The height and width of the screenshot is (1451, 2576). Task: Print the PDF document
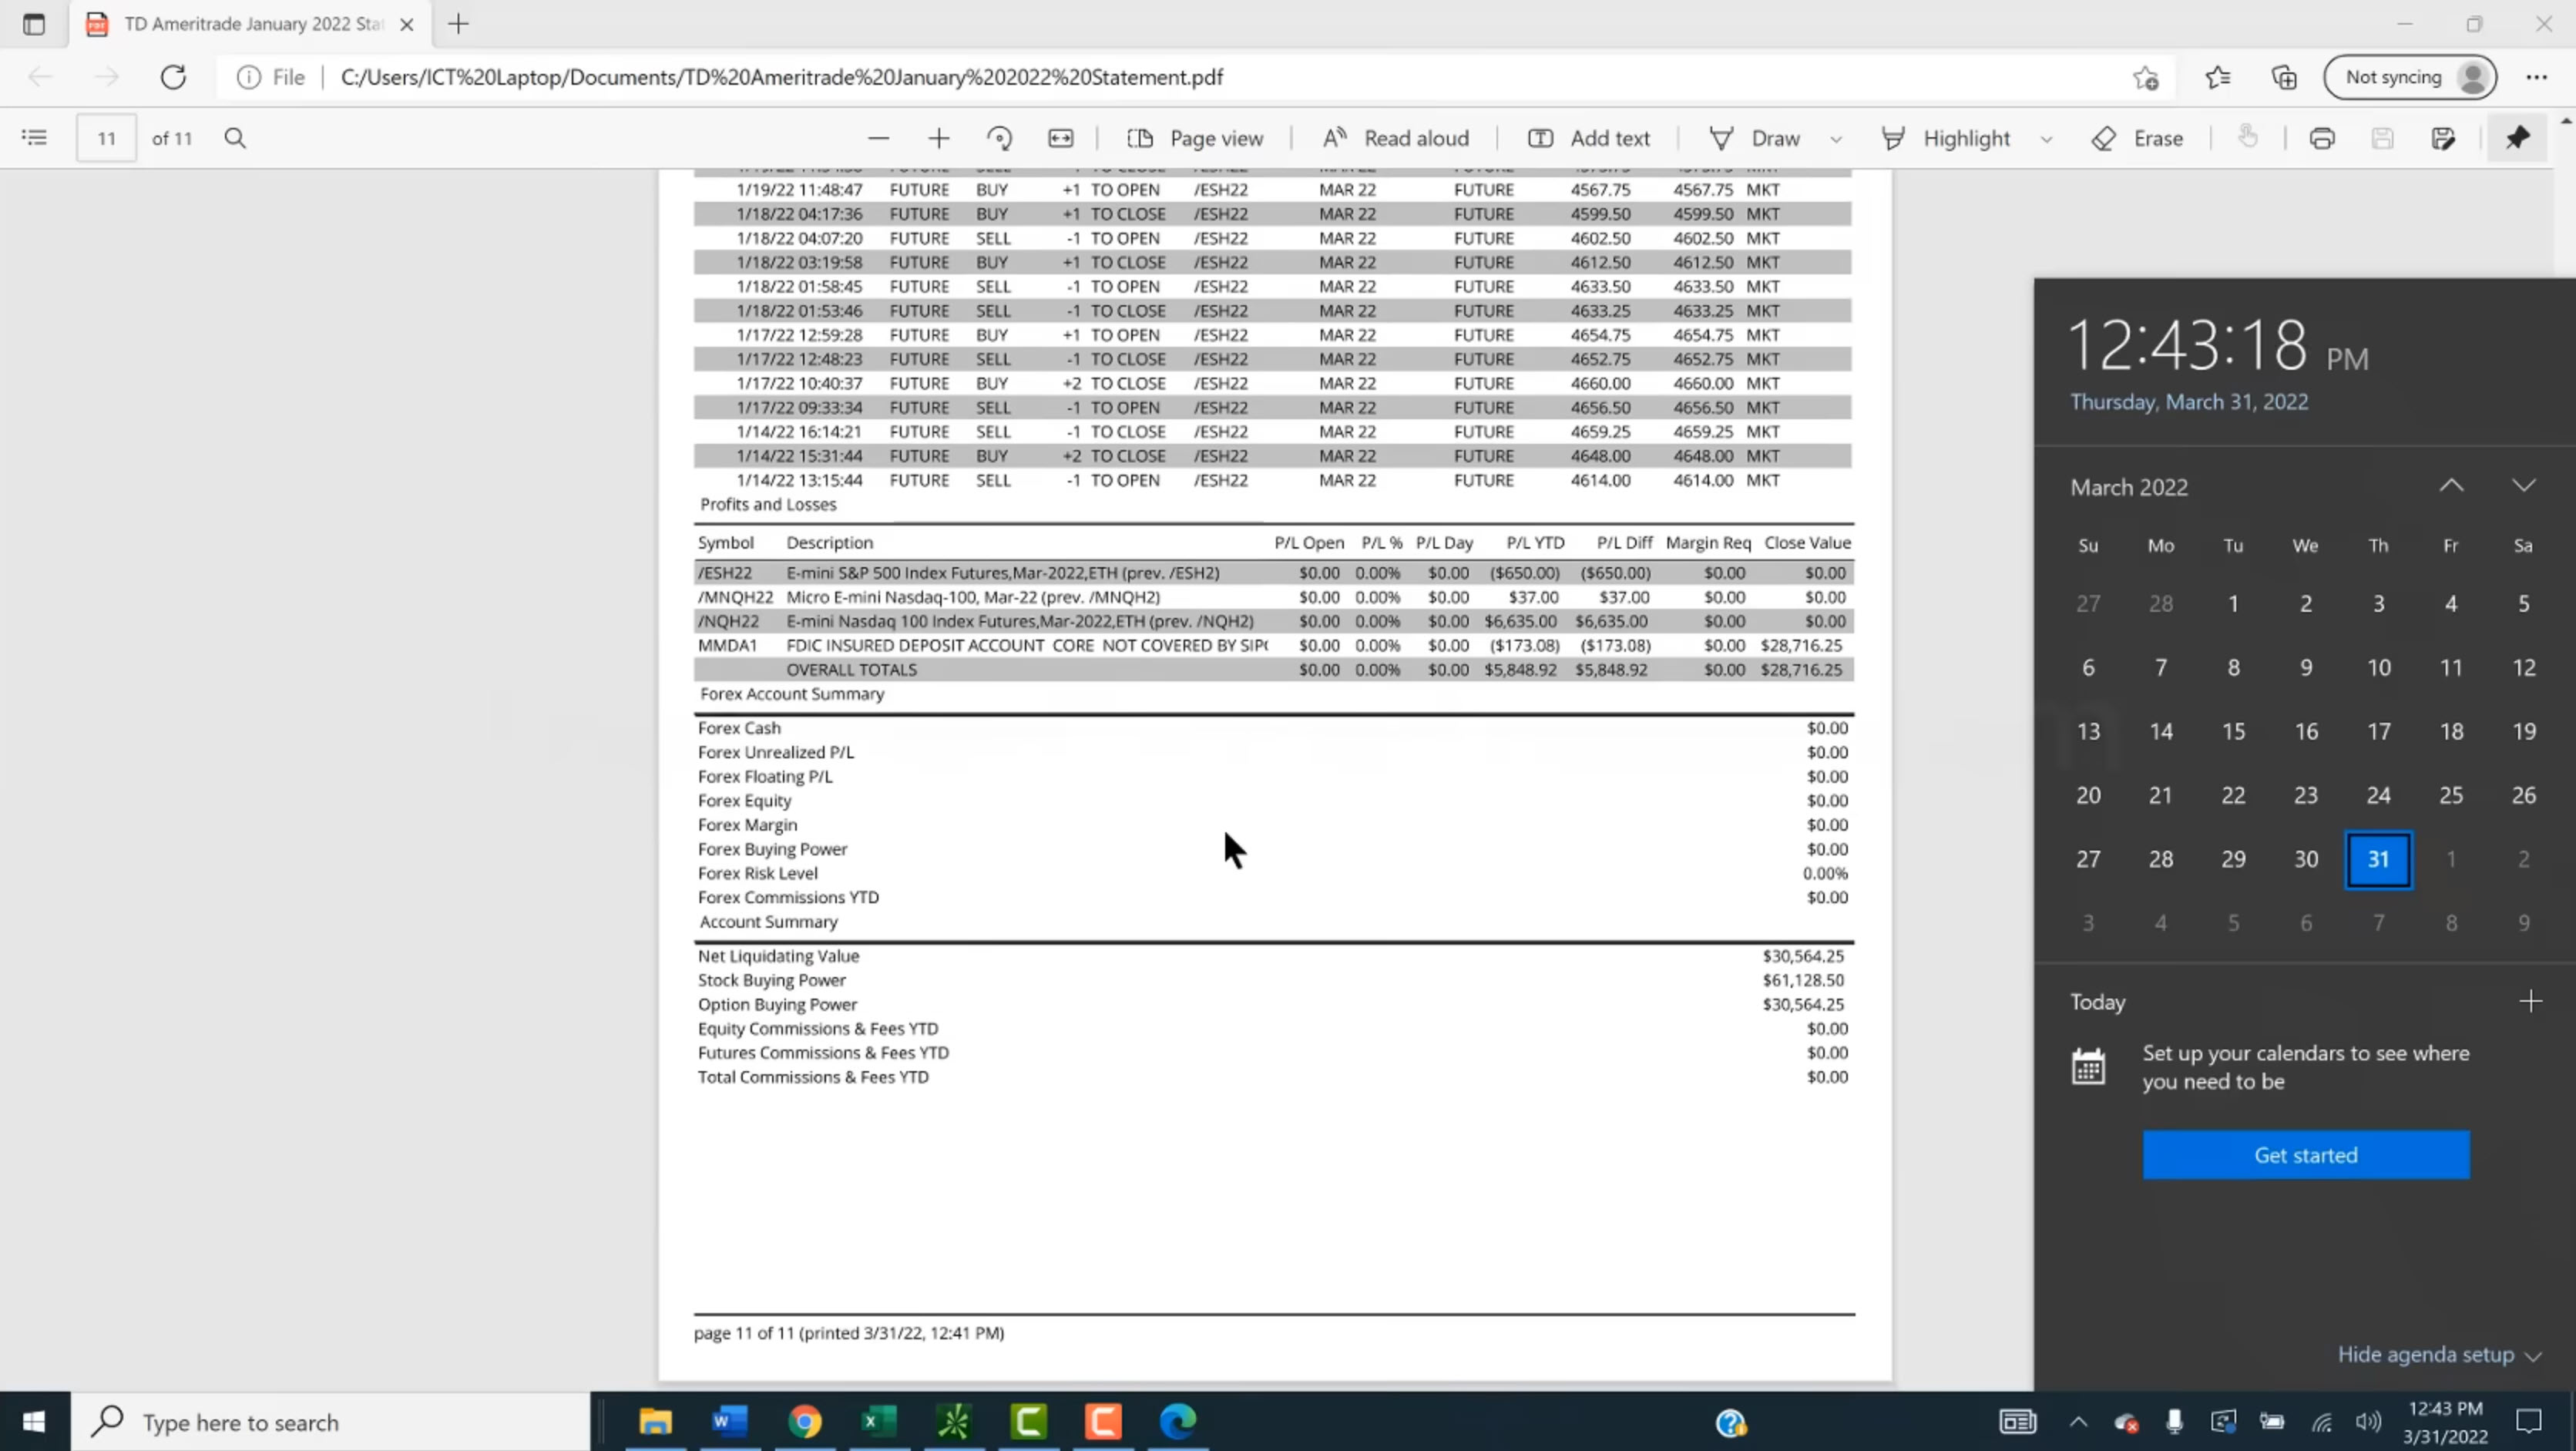point(2322,138)
